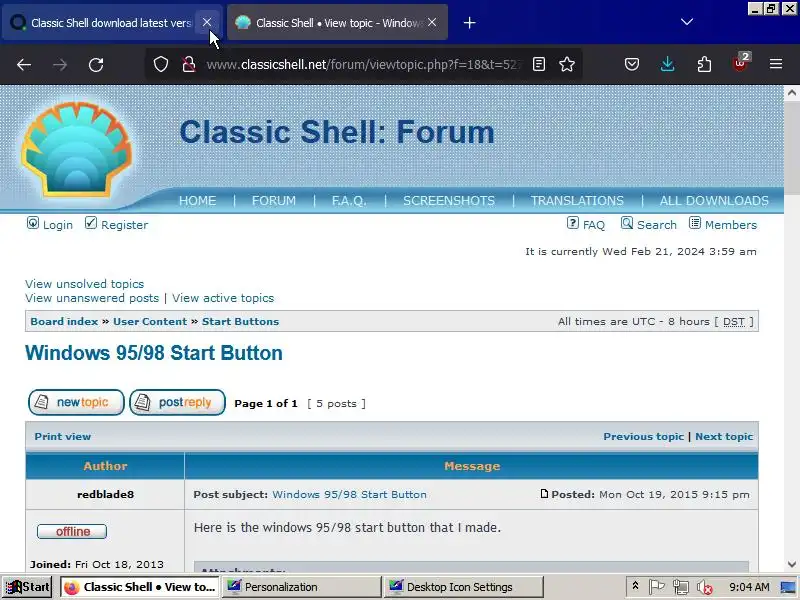Open FORUM in the site navigation
Viewport: 800px width, 600px height.
click(273, 201)
